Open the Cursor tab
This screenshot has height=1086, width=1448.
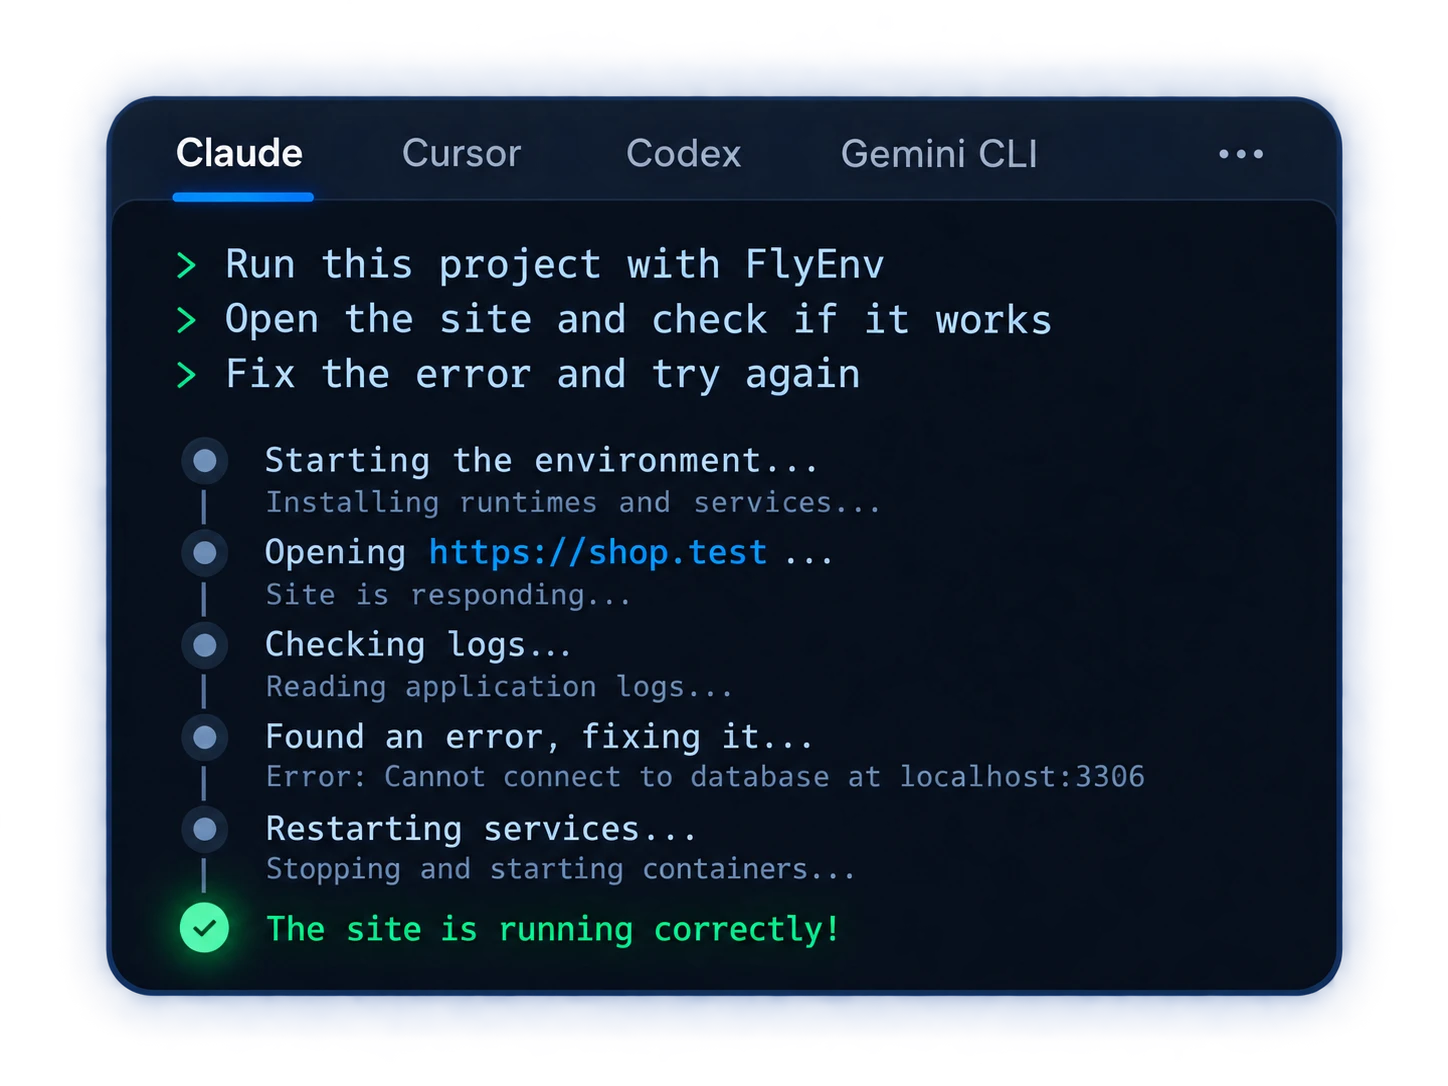461,154
